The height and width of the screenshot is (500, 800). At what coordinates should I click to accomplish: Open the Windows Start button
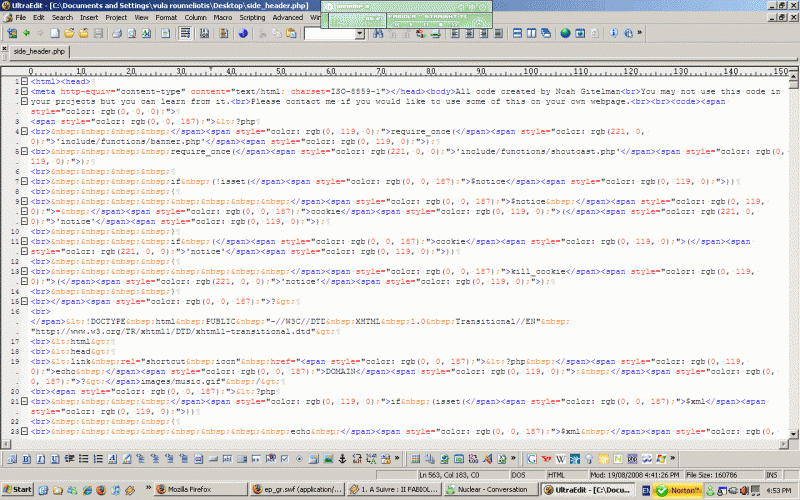pyautogui.click(x=17, y=489)
